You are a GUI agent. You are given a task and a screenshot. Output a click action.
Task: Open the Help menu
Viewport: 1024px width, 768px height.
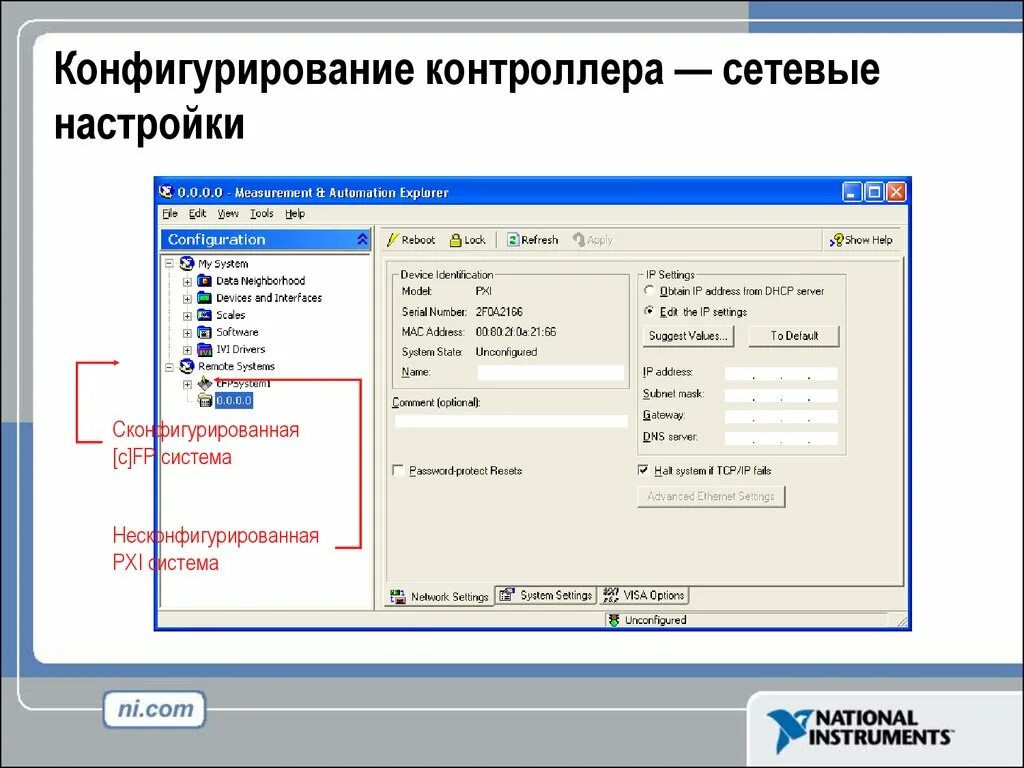tap(295, 214)
